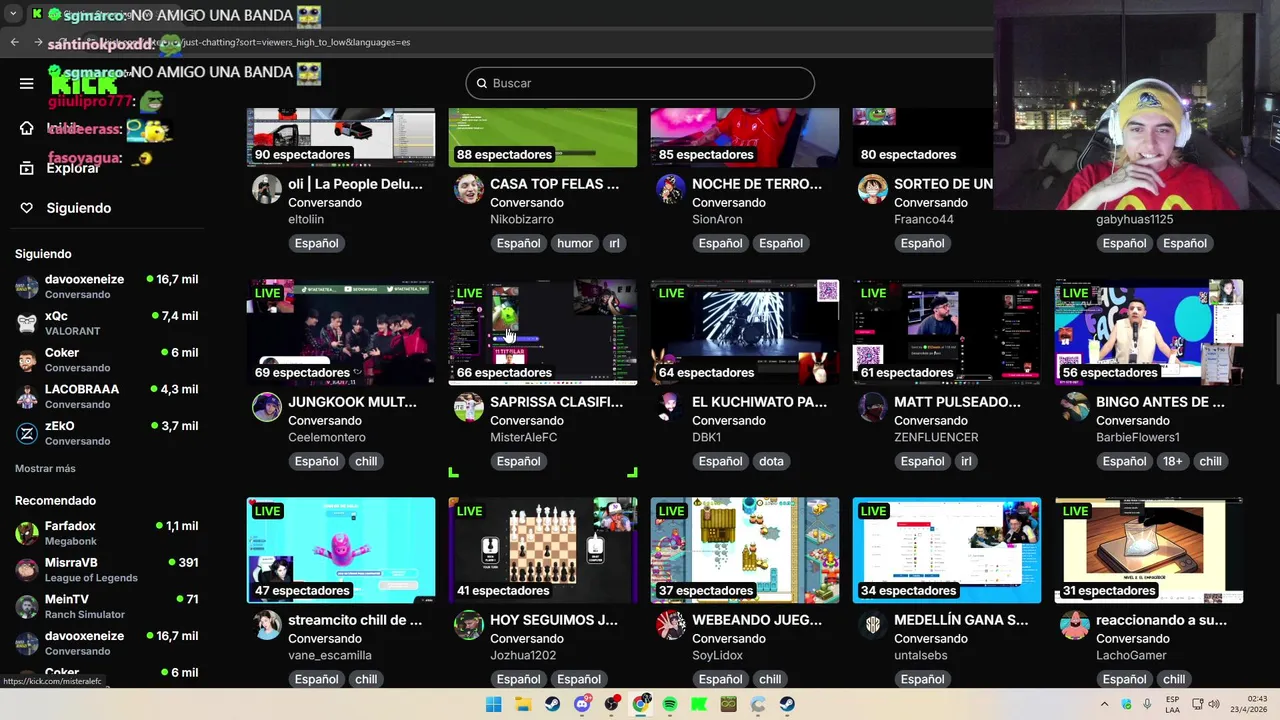The height and width of the screenshot is (720, 1280).
Task: Open Nikobizarro channel avatar
Action: pos(469,189)
